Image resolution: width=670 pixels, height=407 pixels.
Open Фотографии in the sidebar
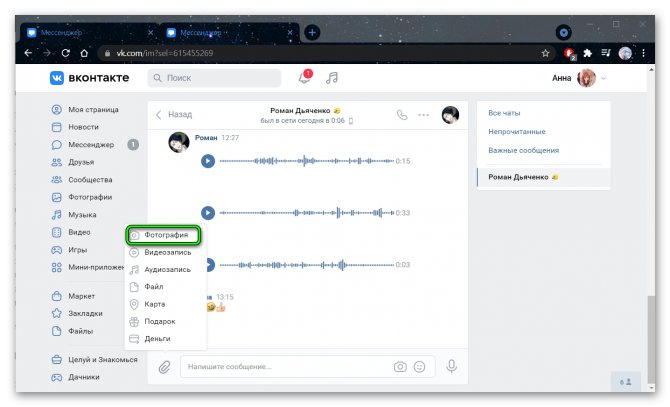tap(82, 197)
